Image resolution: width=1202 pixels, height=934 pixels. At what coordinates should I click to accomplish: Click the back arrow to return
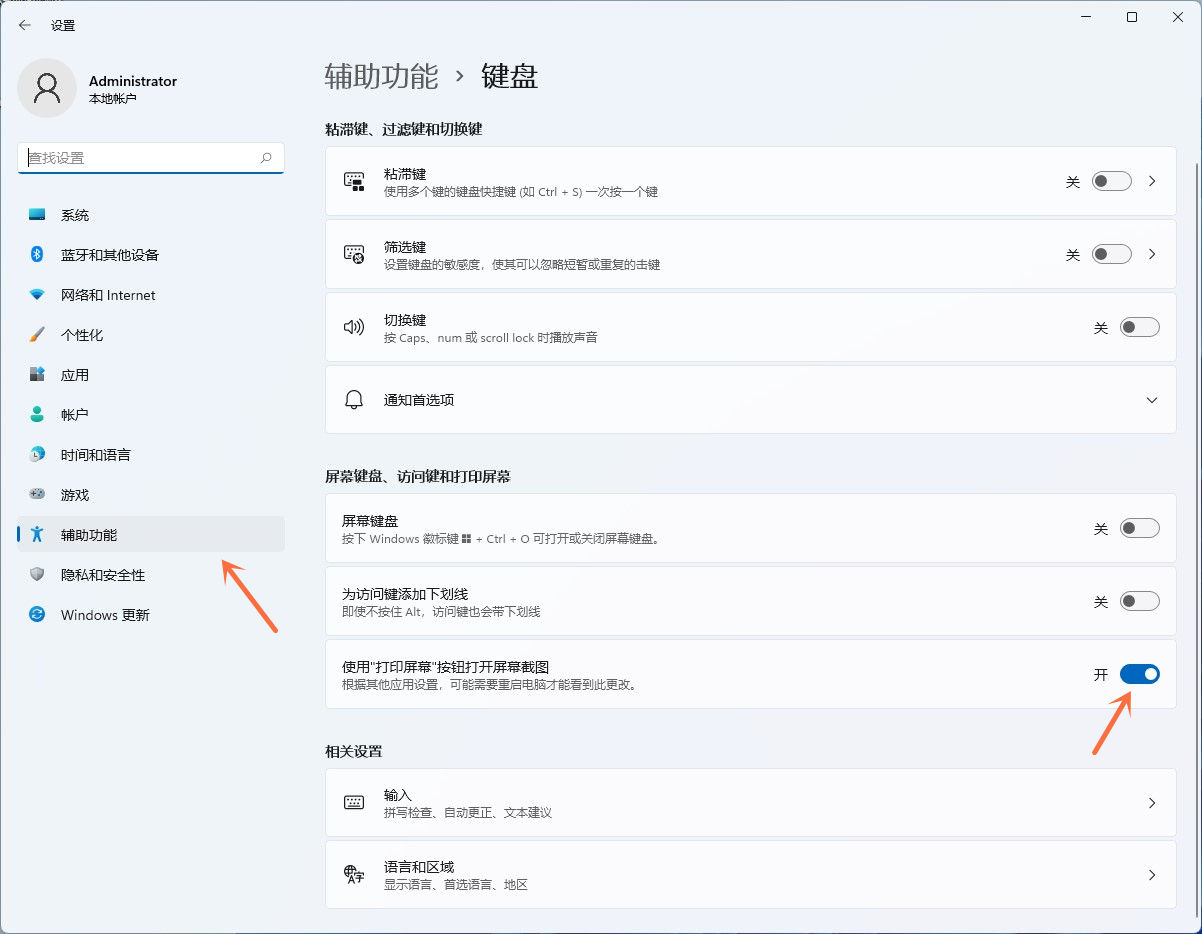[23, 24]
